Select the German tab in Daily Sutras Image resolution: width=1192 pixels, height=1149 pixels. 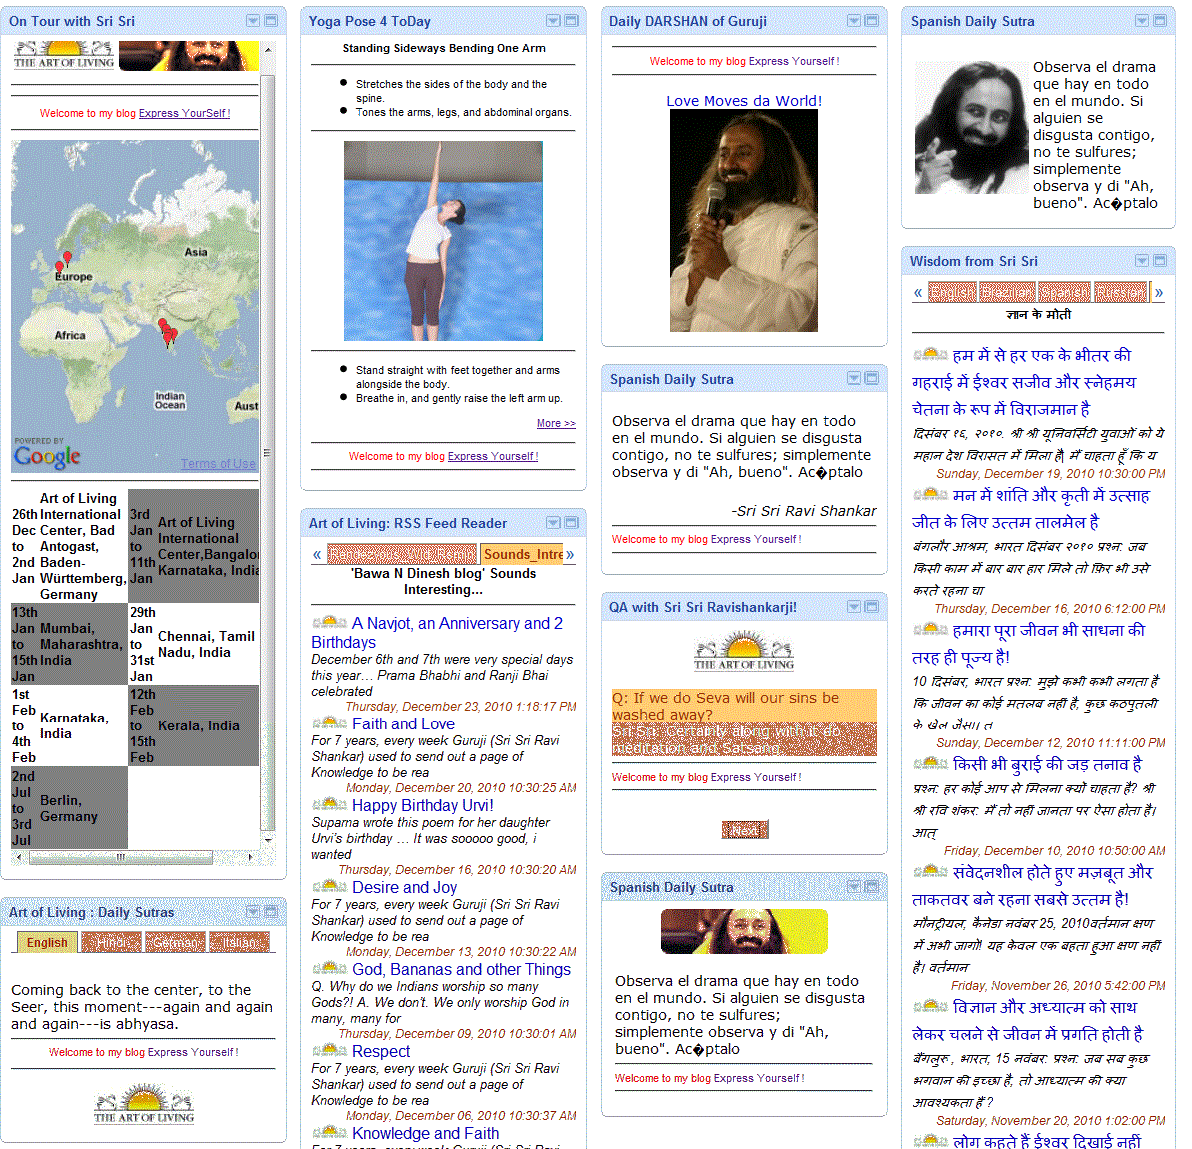(x=176, y=942)
